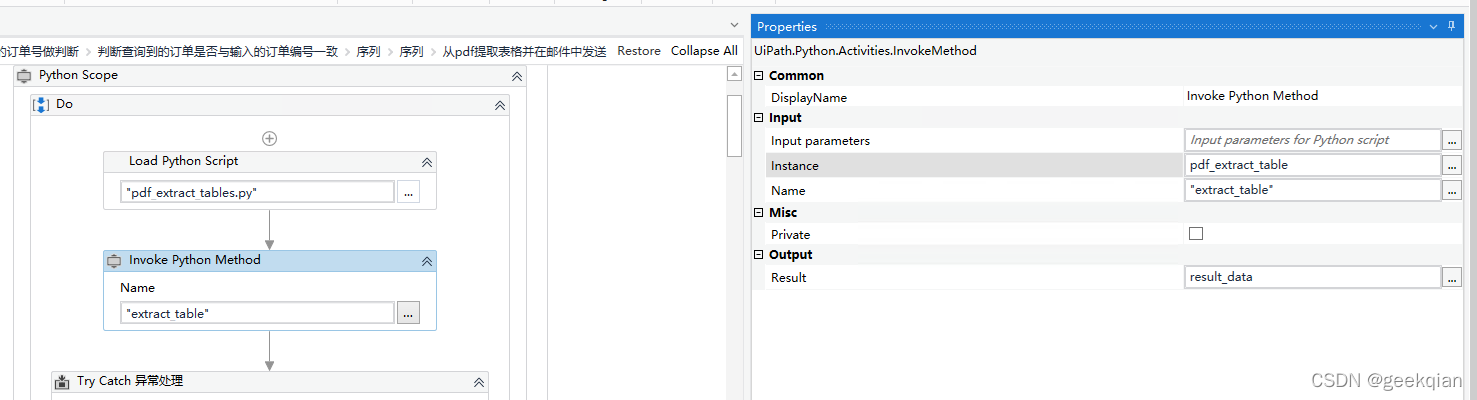Click the pdf_extract_table Instance field
1477x400 pixels.
click(x=1312, y=165)
